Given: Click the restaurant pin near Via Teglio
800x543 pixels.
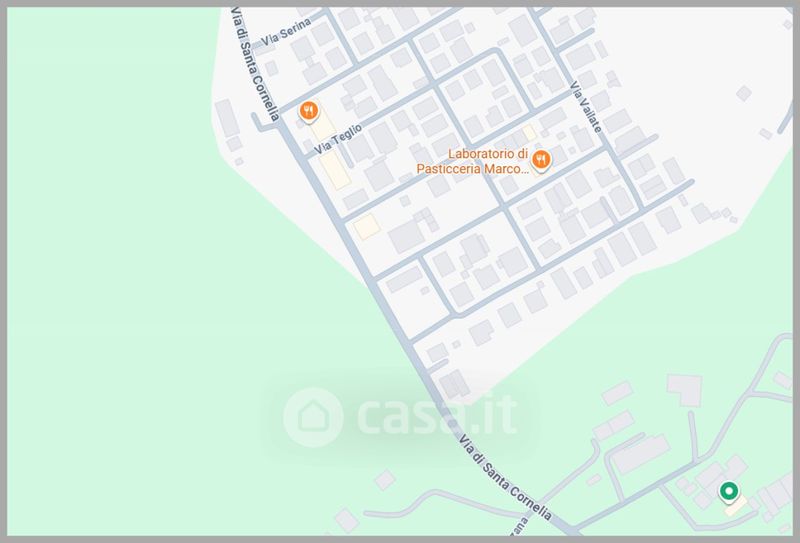Looking at the screenshot, I should coord(309,112).
